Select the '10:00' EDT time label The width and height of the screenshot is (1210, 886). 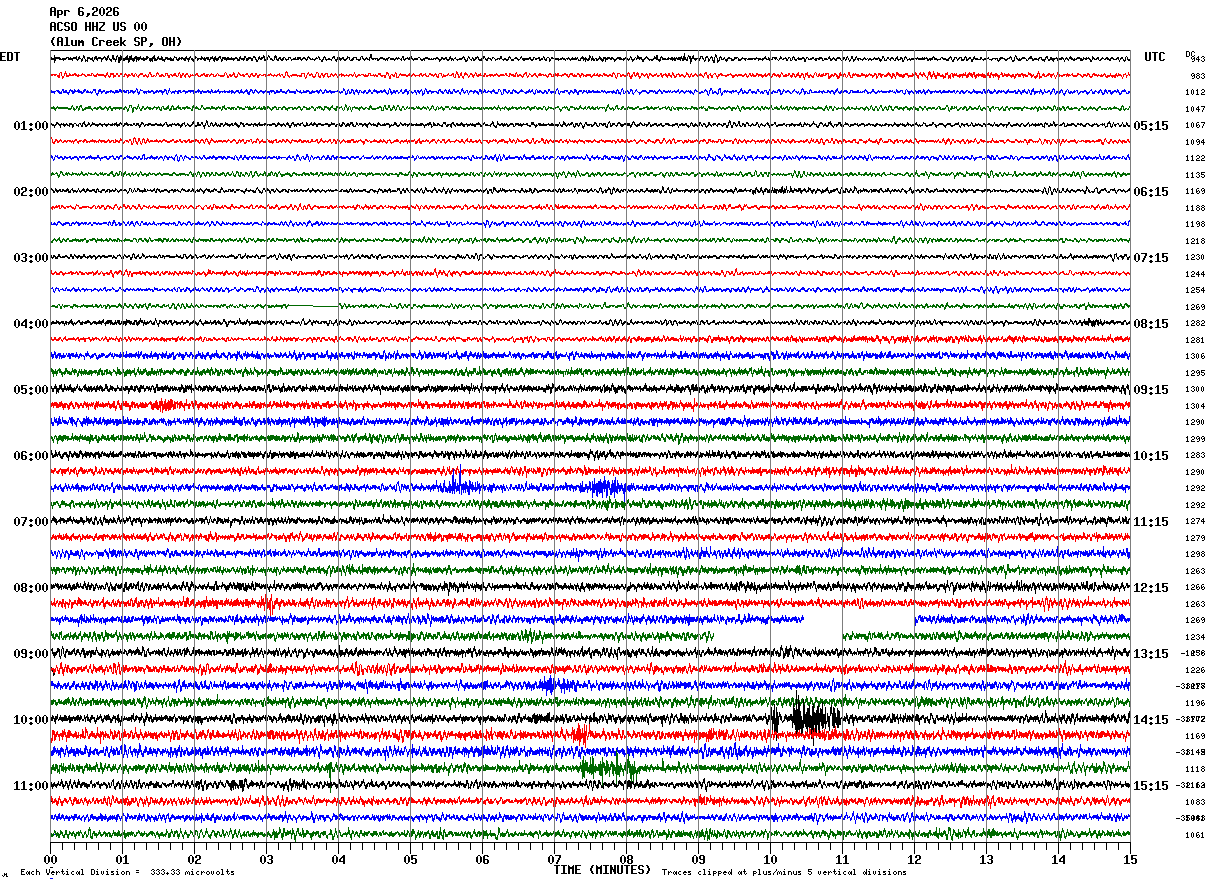pos(30,720)
